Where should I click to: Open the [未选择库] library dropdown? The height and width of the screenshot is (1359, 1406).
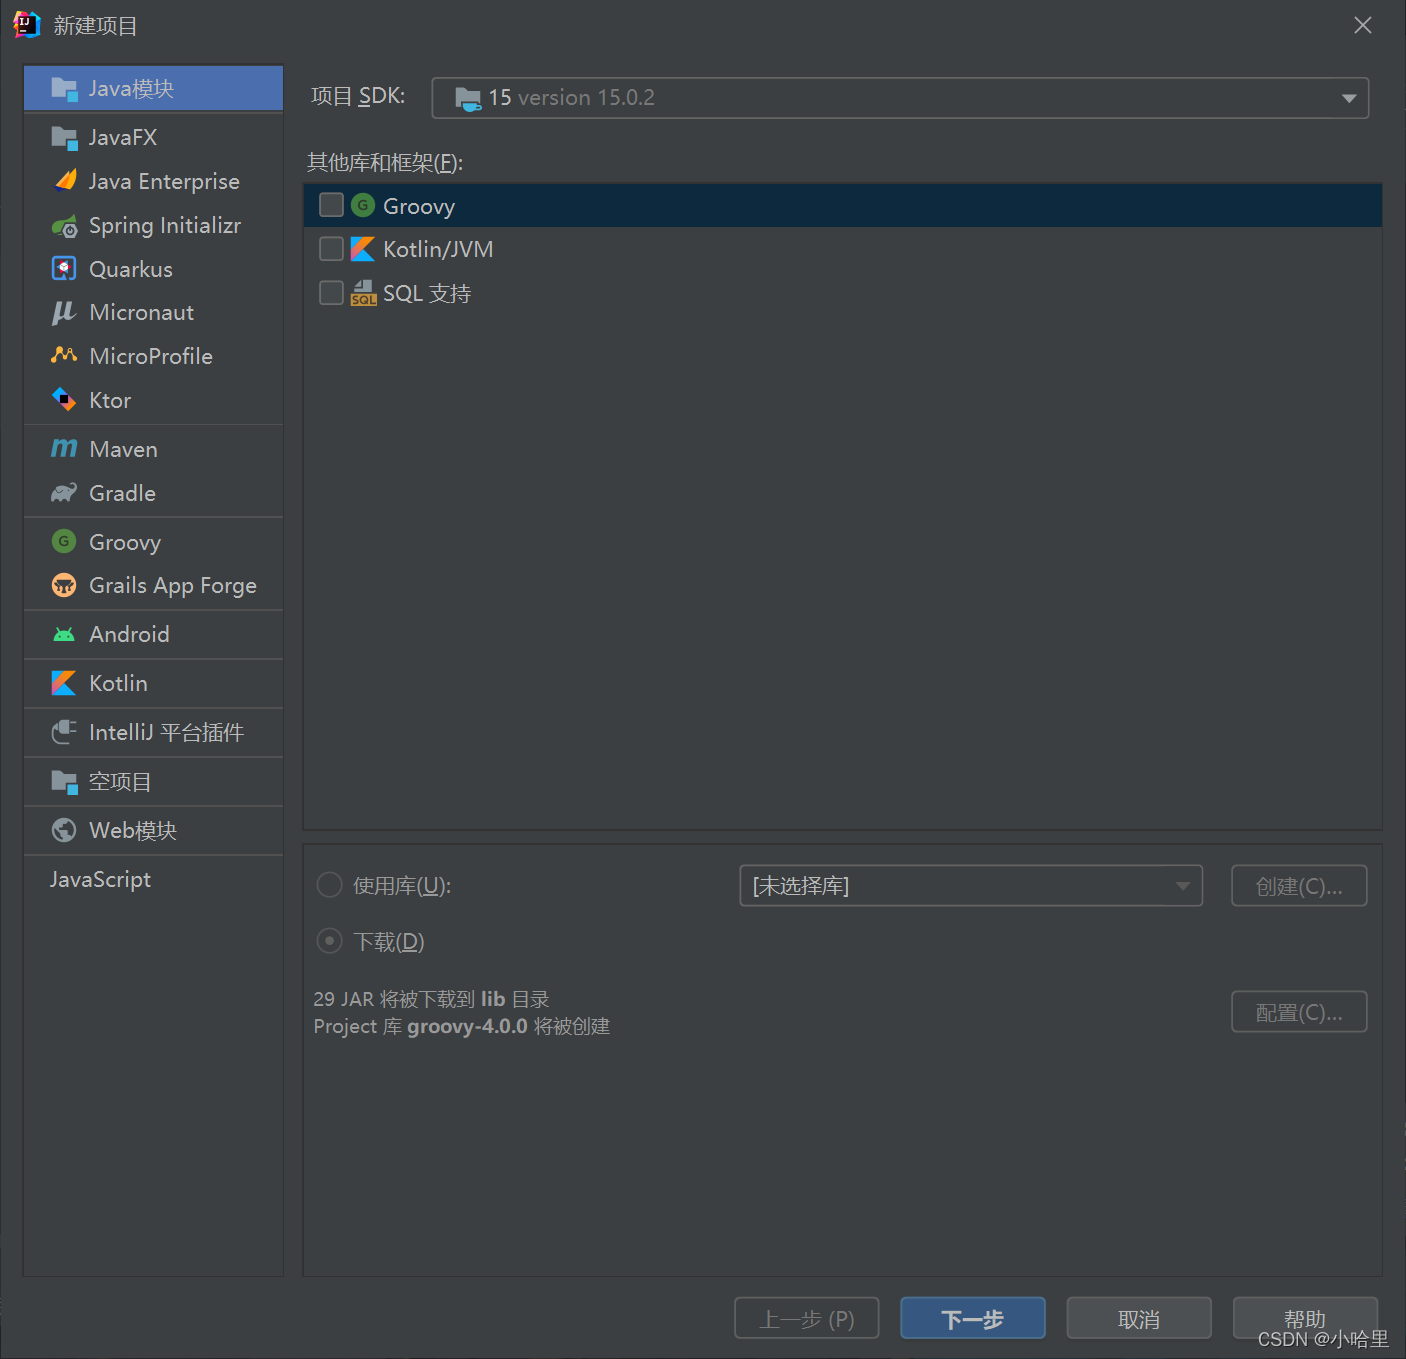tap(970, 886)
